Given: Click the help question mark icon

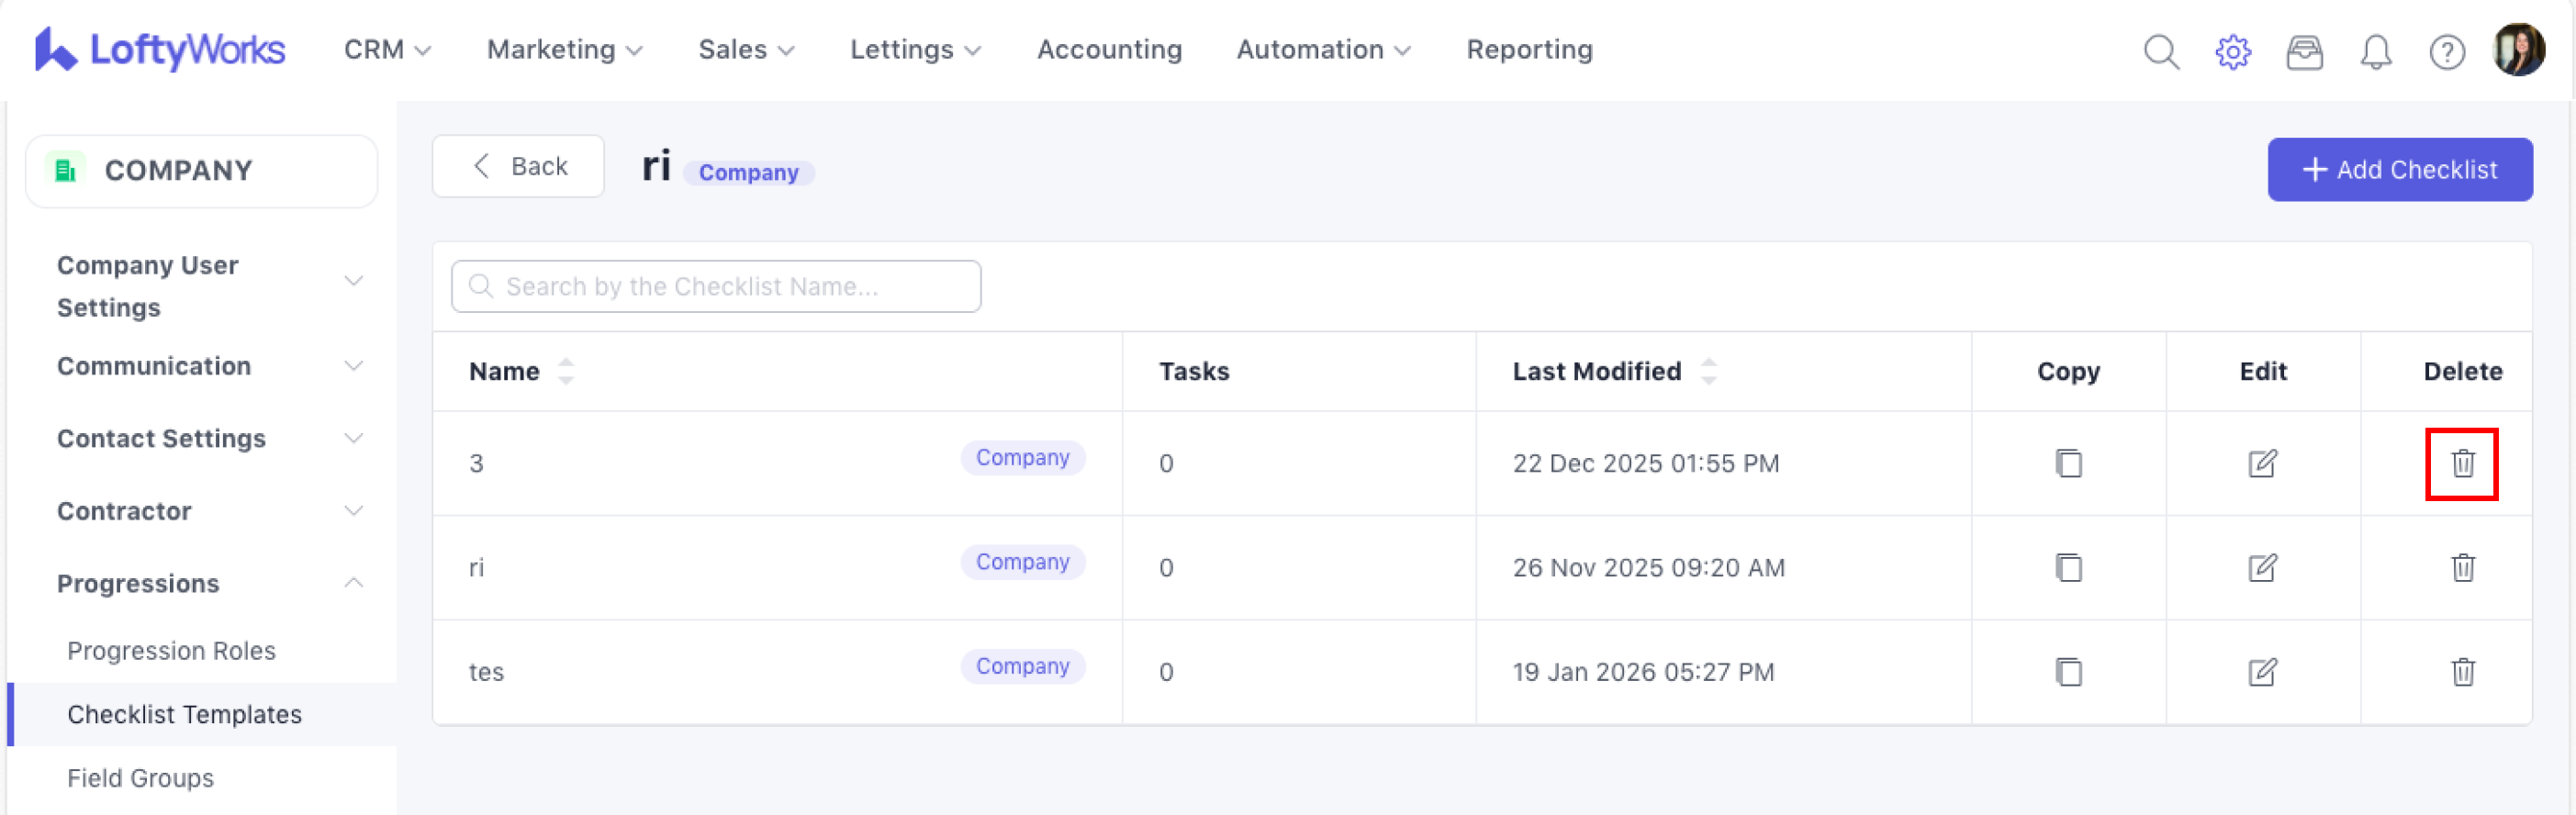Looking at the screenshot, I should 2446,51.
